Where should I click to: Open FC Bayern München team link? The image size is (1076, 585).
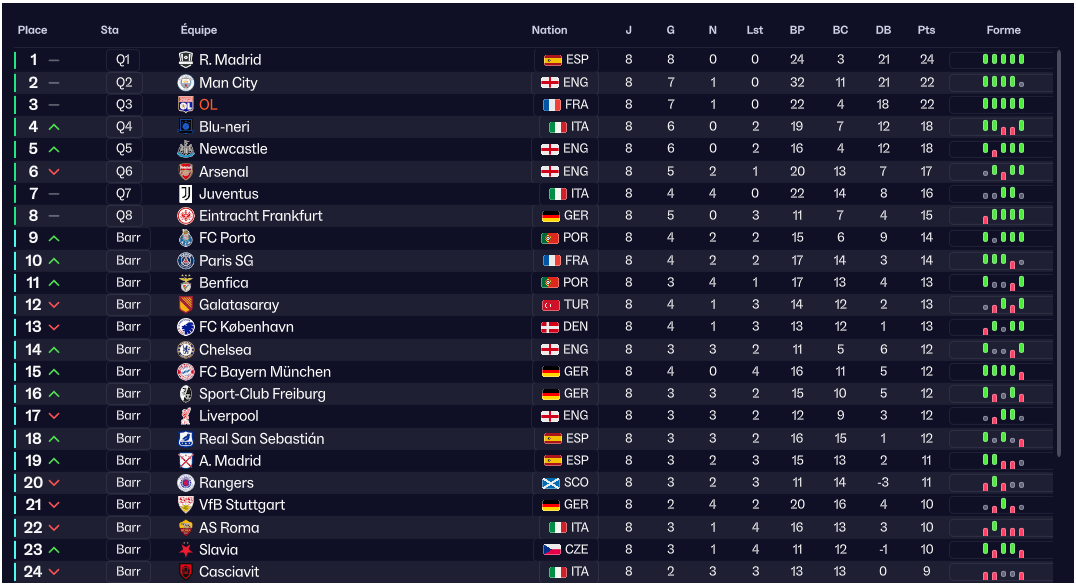pyautogui.click(x=264, y=372)
